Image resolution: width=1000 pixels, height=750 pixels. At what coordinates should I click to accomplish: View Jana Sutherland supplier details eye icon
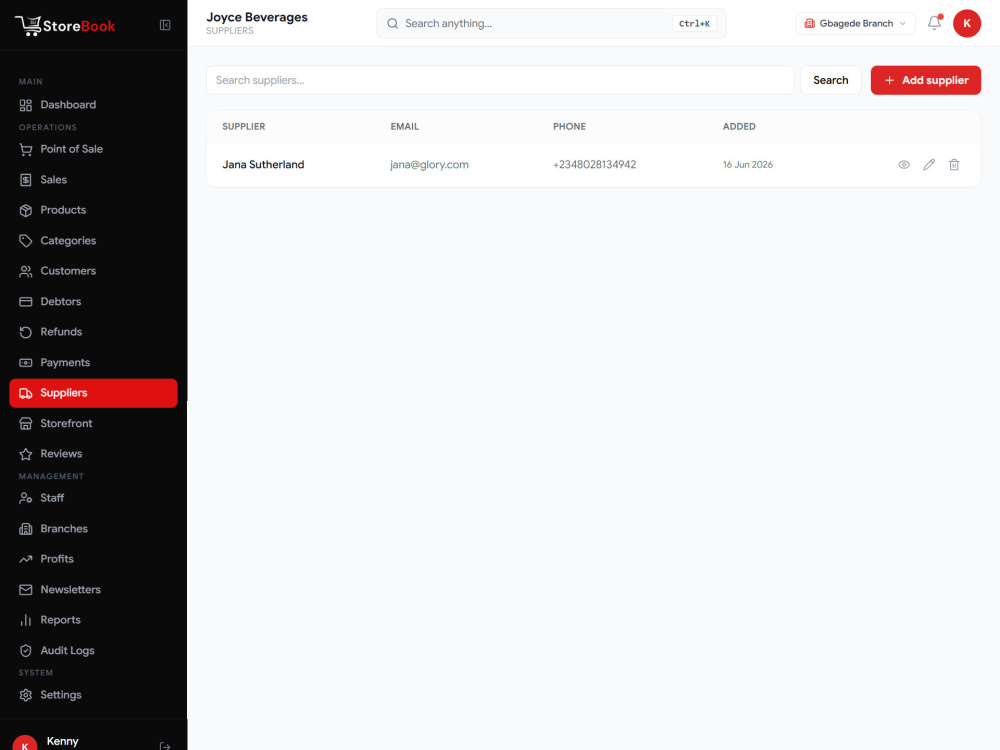point(904,165)
